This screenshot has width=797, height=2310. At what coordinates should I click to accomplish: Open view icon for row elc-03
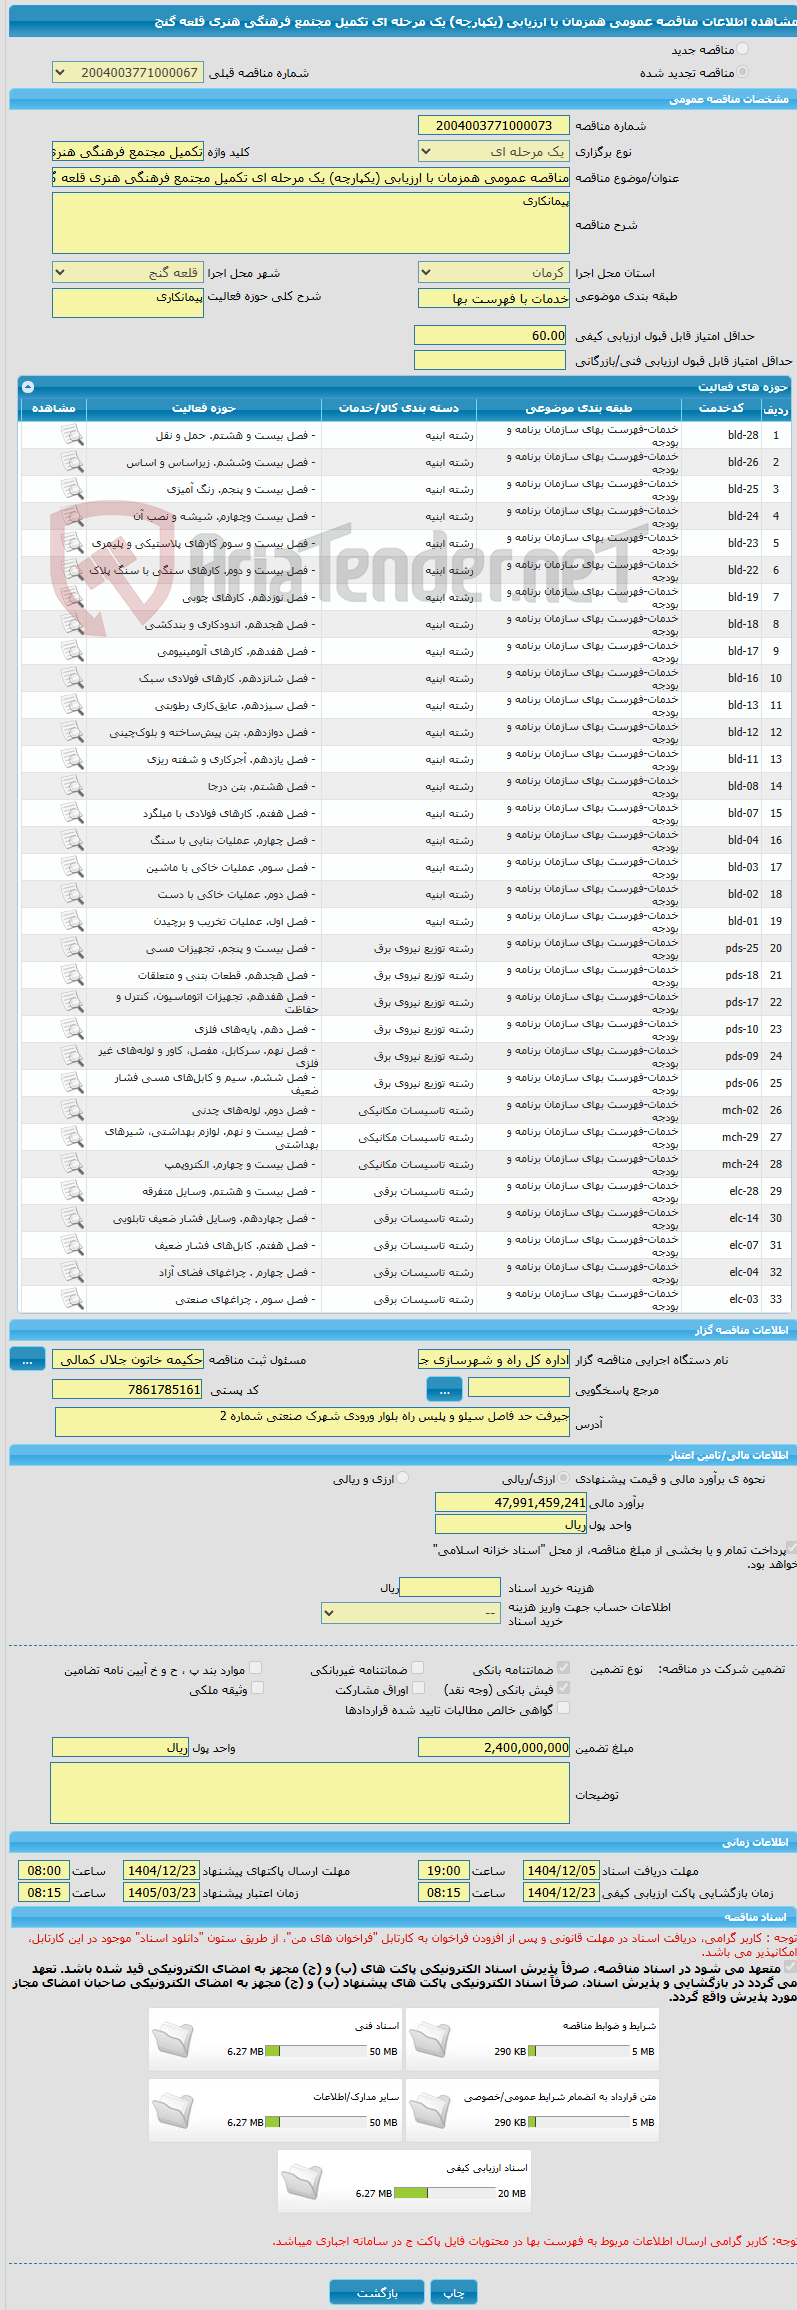[x=72, y=1299]
